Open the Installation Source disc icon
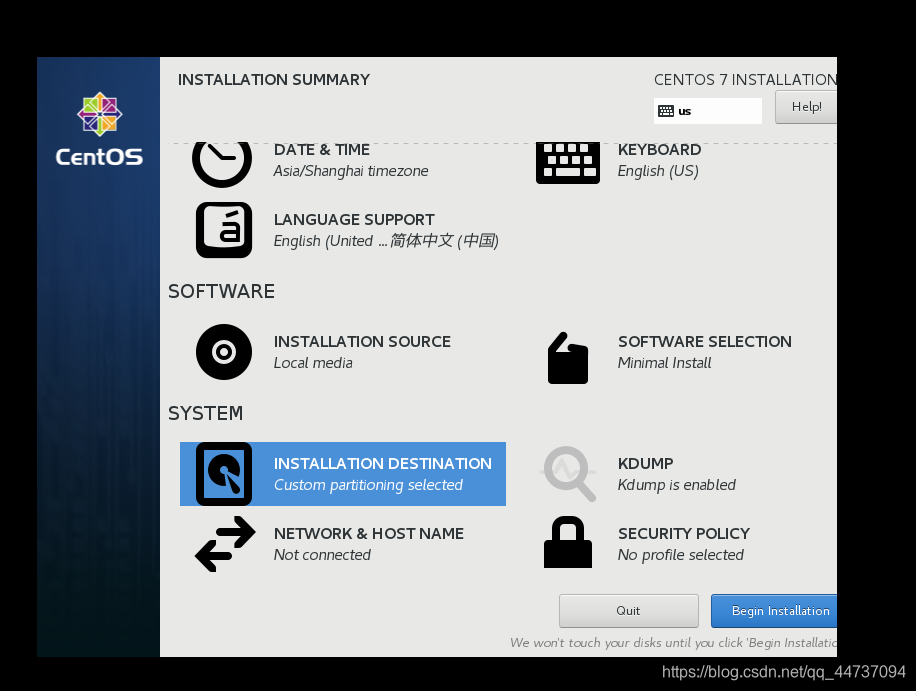The height and width of the screenshot is (691, 916). tap(224, 352)
